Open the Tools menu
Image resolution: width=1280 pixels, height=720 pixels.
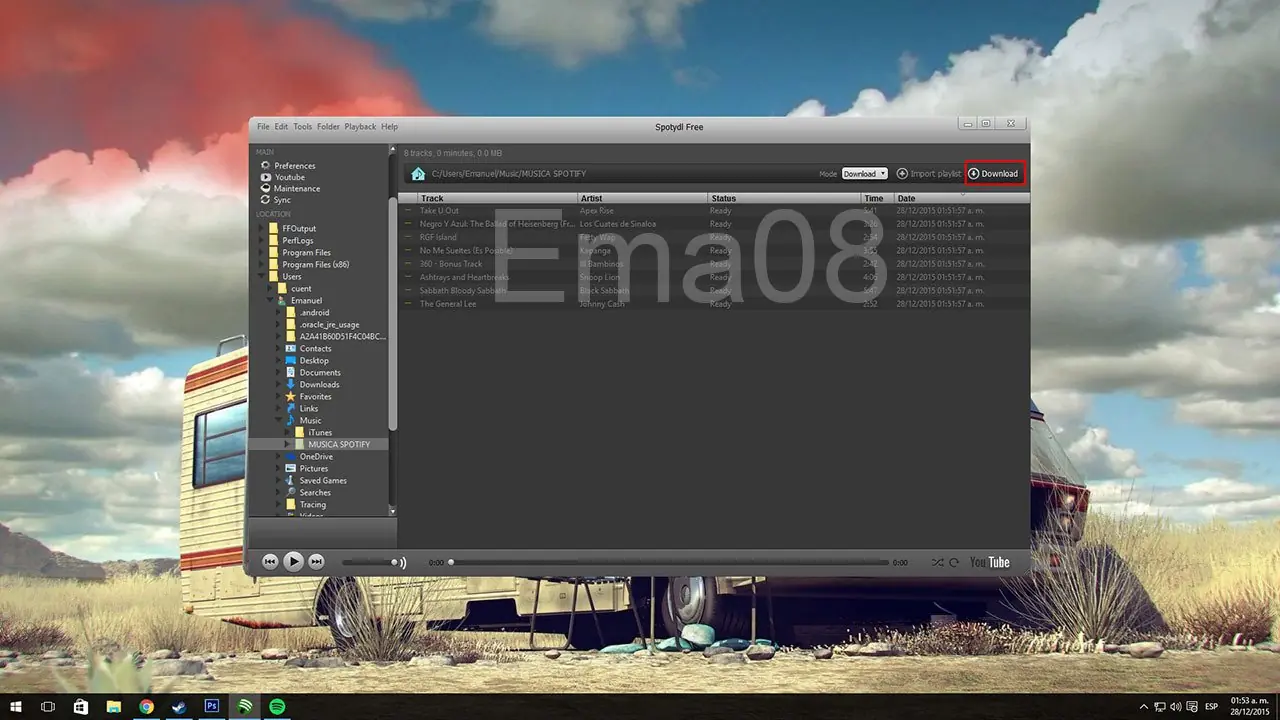pyautogui.click(x=302, y=127)
